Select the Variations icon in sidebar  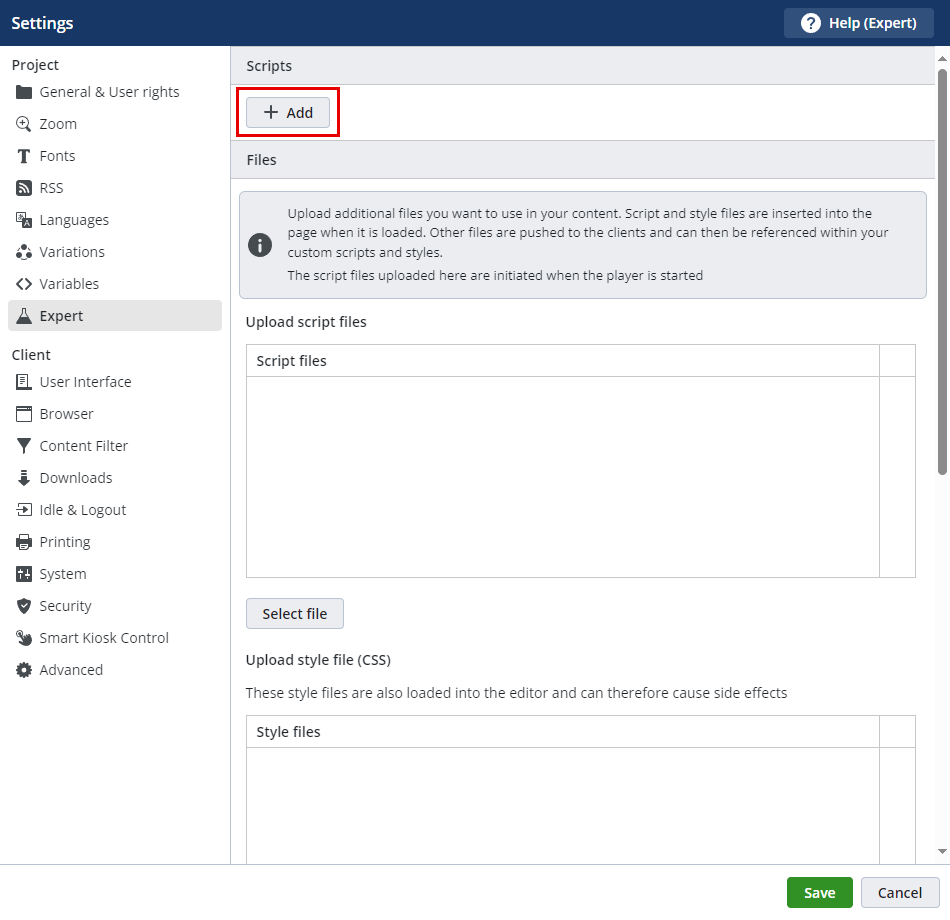pos(24,252)
